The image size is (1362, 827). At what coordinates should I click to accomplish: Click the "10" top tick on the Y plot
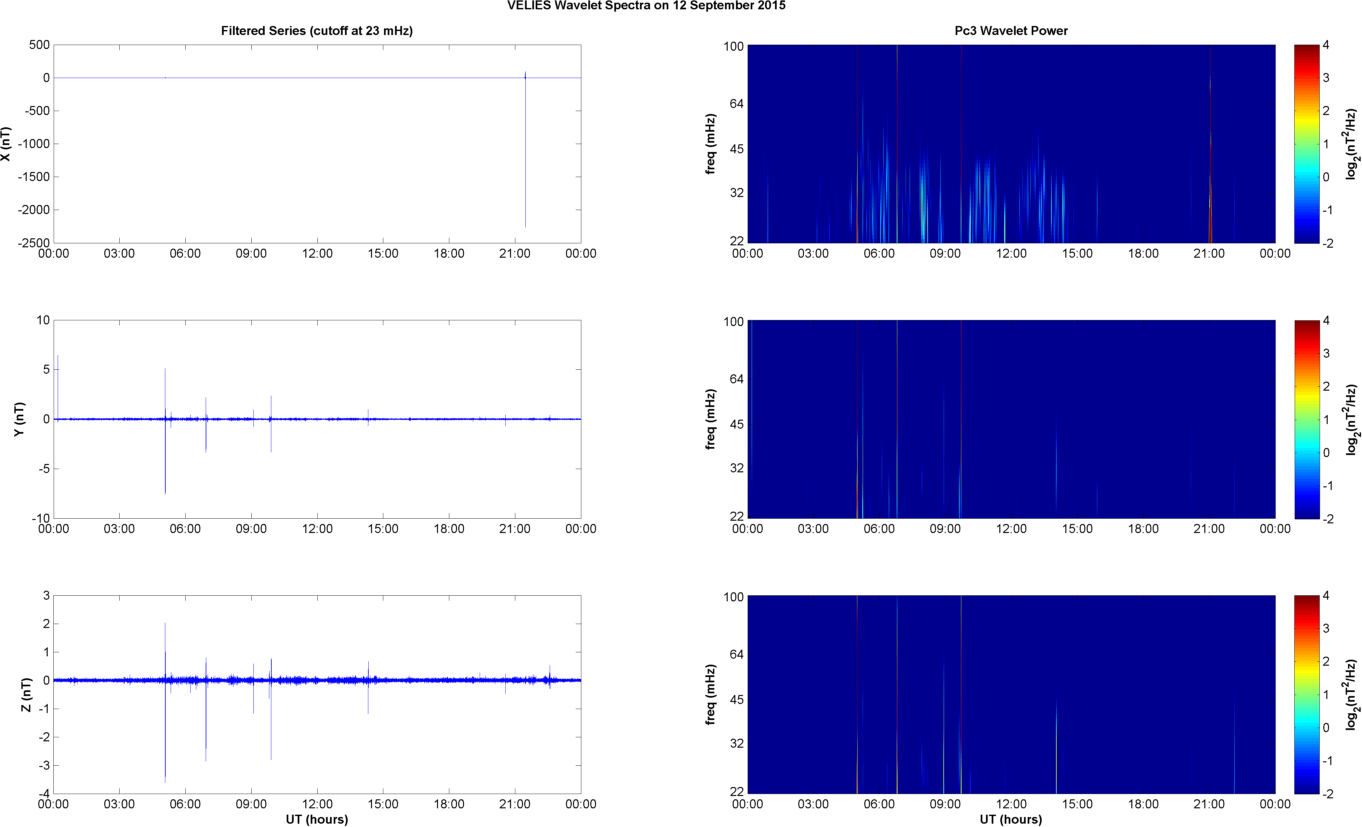[x=43, y=320]
